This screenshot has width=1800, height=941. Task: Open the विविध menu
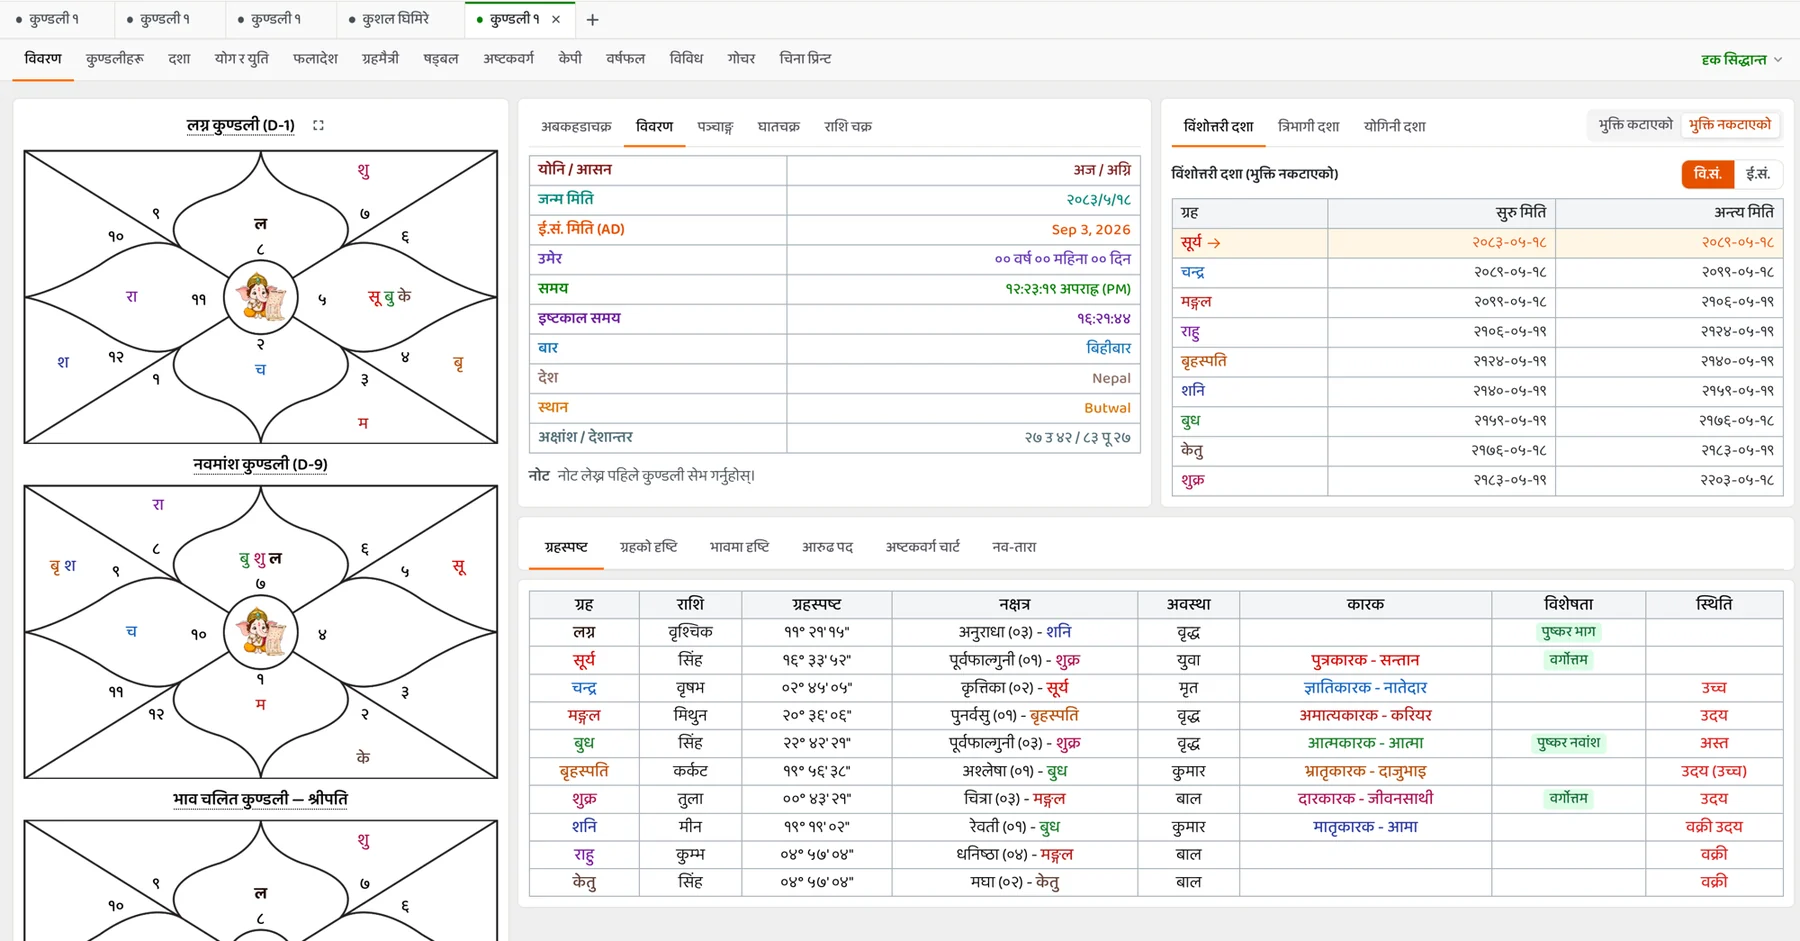(x=686, y=59)
